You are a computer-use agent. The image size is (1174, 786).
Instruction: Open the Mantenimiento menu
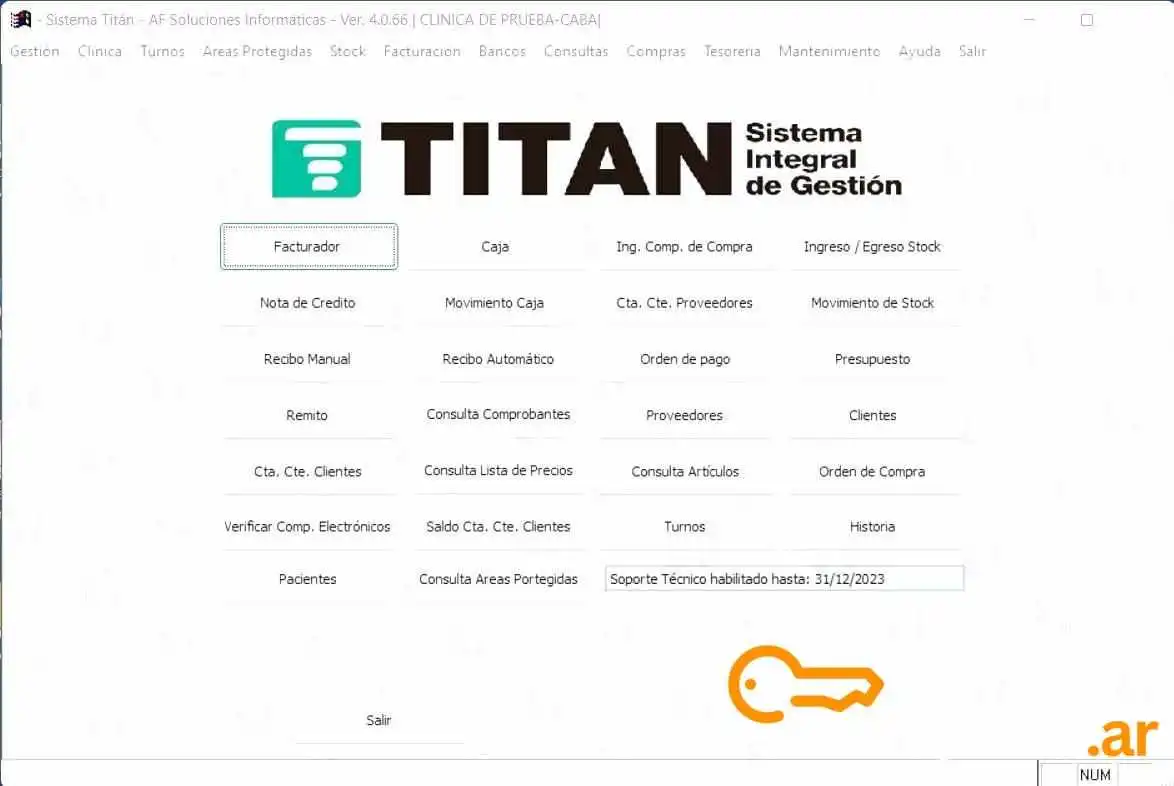(x=829, y=51)
